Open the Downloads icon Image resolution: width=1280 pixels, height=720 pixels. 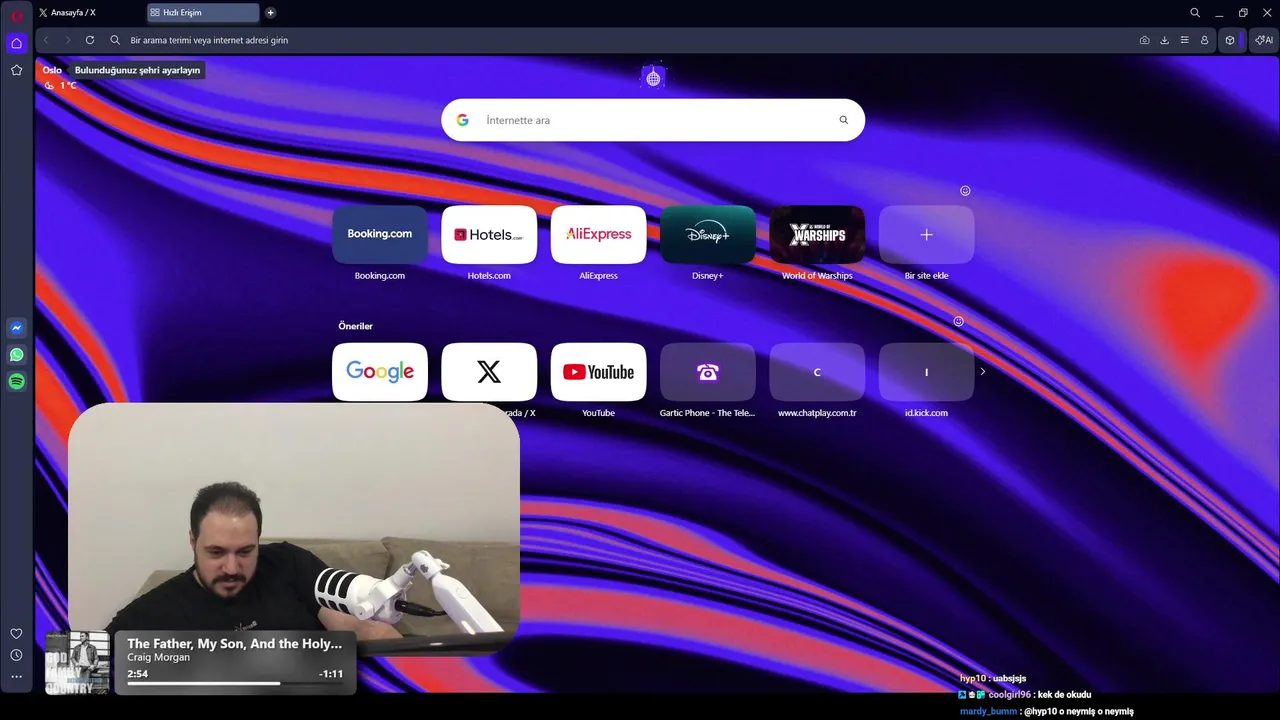(x=1164, y=40)
